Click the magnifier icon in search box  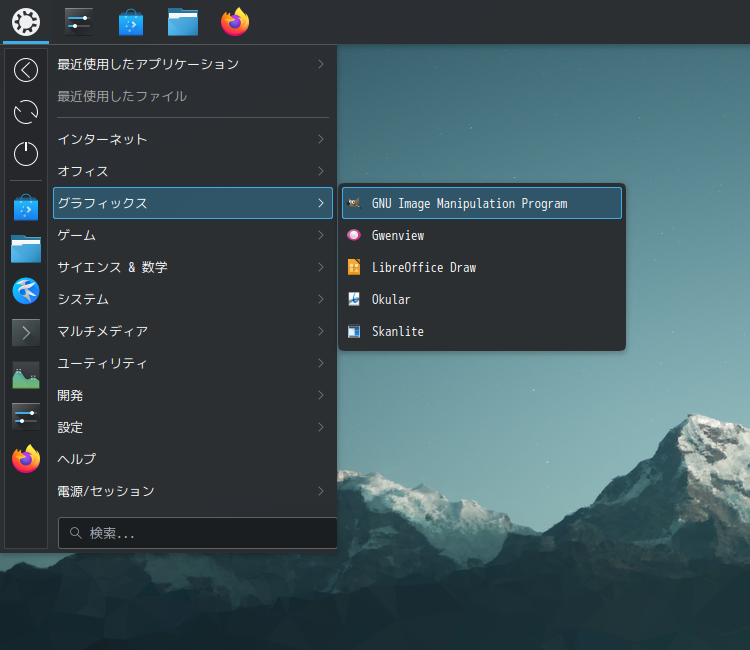pos(76,533)
